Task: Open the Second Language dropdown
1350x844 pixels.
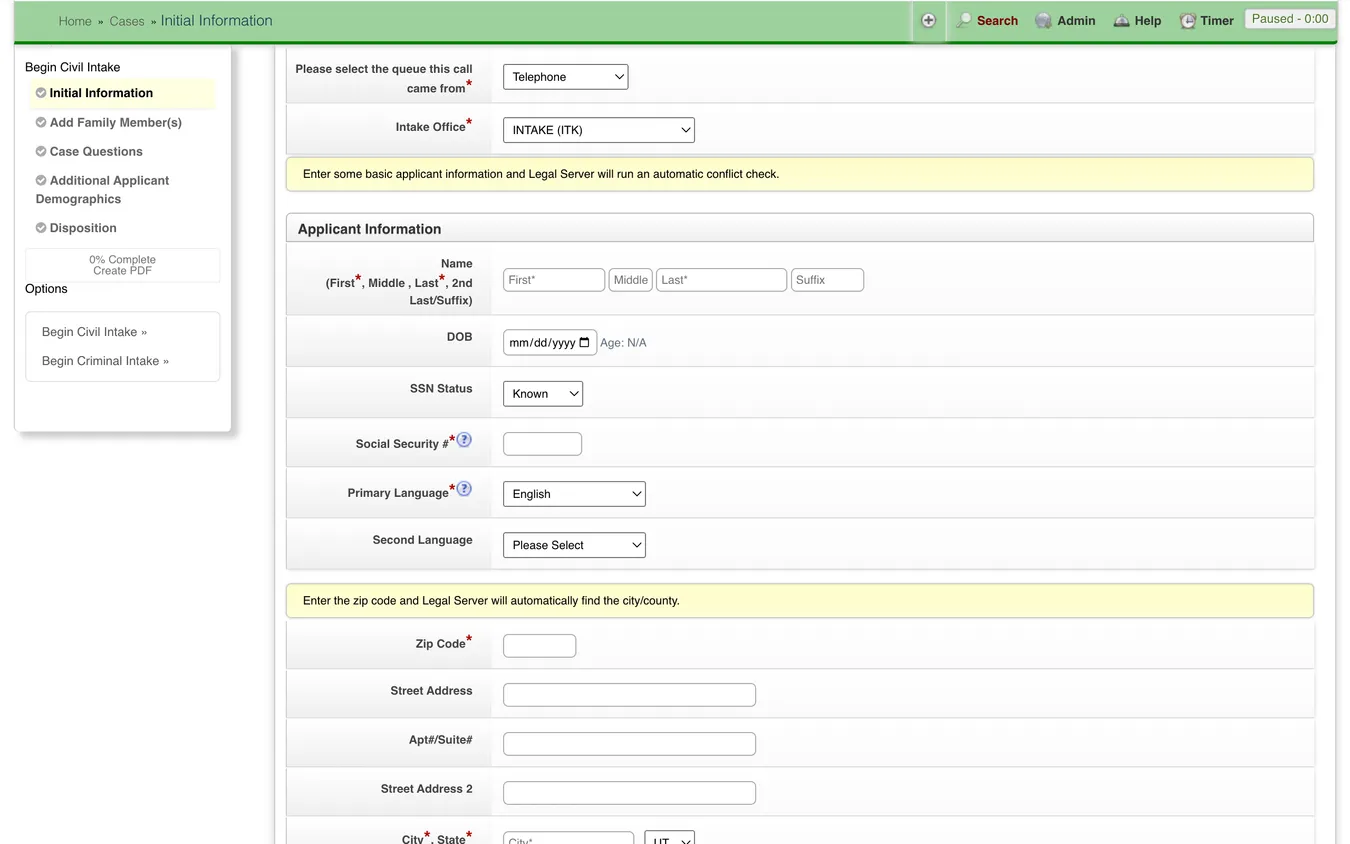Action: click(x=574, y=545)
